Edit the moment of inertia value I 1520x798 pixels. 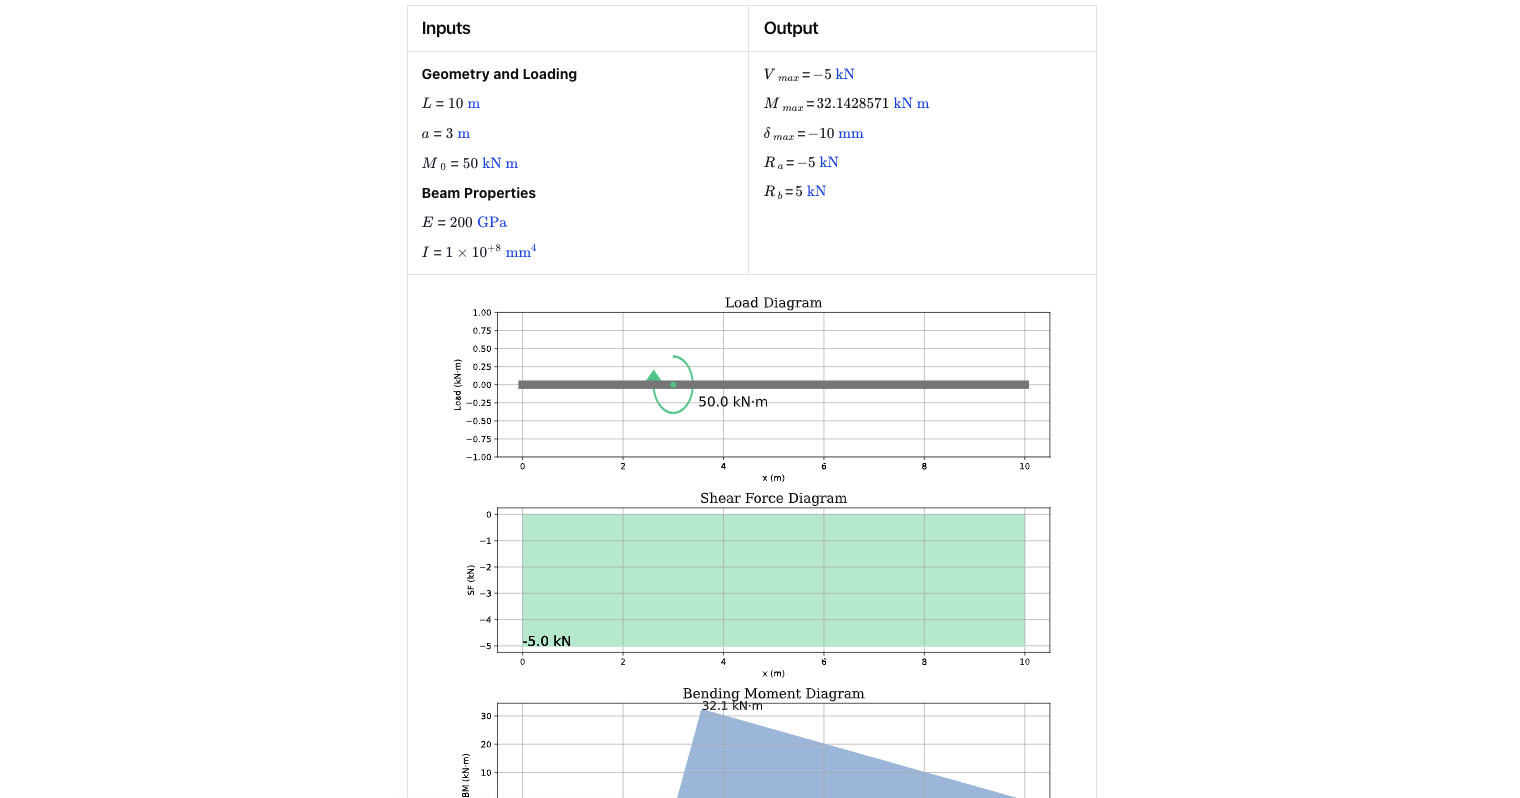click(x=472, y=251)
